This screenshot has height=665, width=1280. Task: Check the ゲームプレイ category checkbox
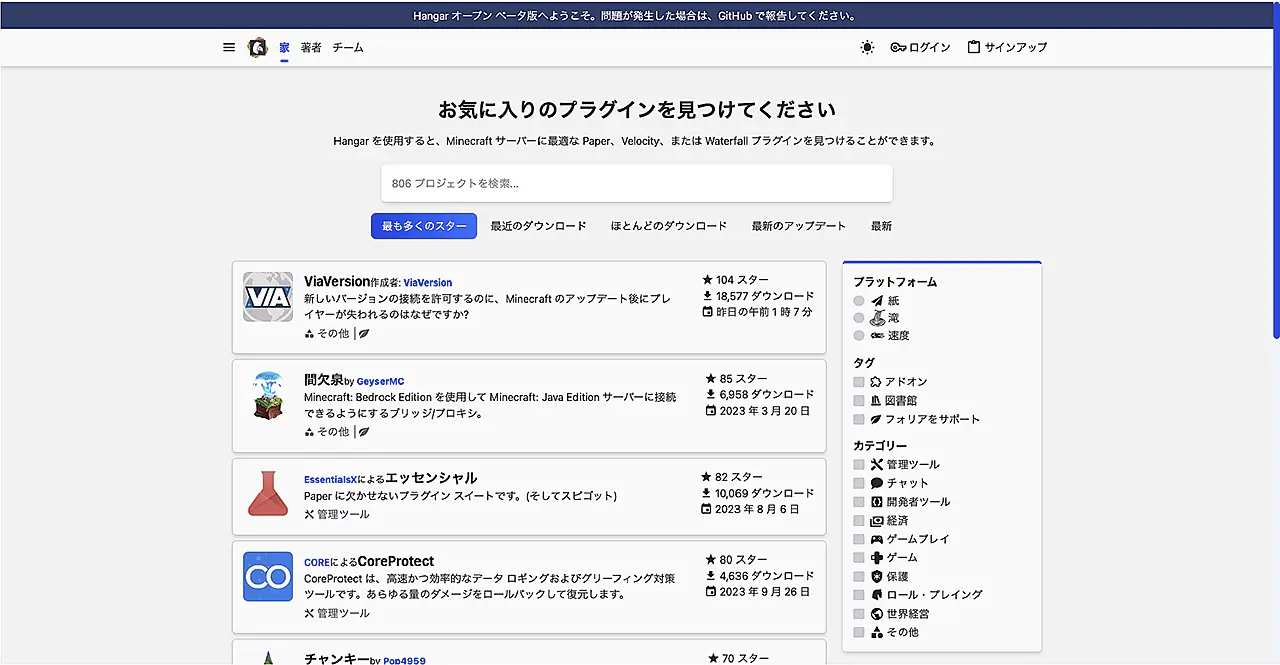point(859,539)
